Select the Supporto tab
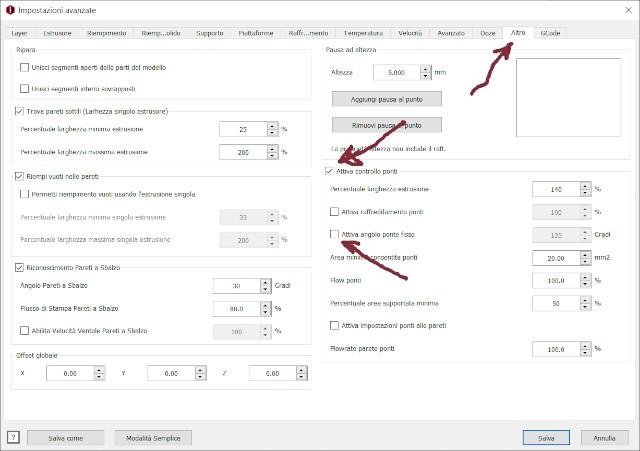This screenshot has width=640, height=451. click(209, 33)
